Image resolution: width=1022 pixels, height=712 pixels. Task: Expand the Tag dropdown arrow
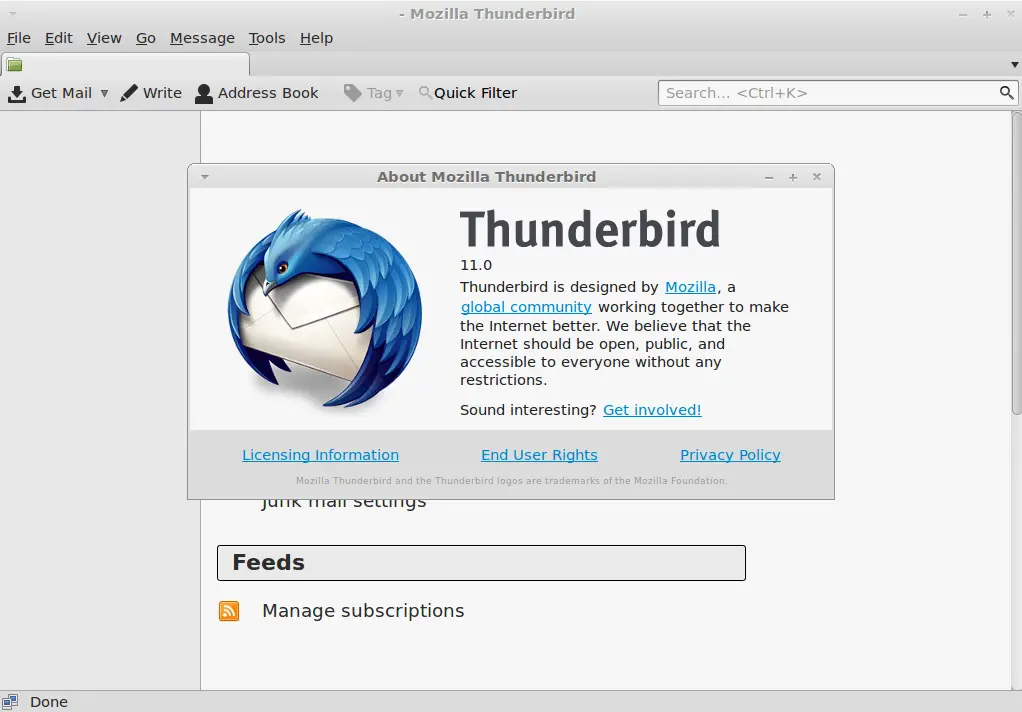[400, 93]
